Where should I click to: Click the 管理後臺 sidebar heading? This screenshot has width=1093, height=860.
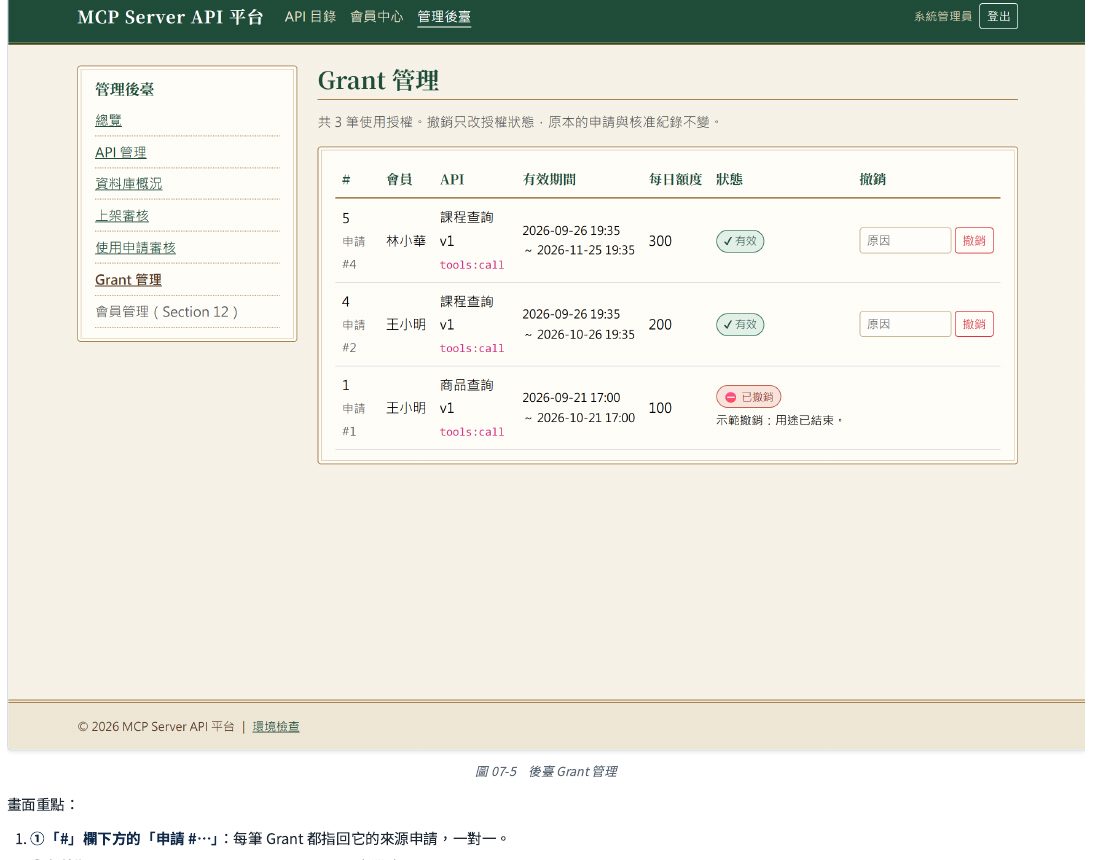point(124,89)
